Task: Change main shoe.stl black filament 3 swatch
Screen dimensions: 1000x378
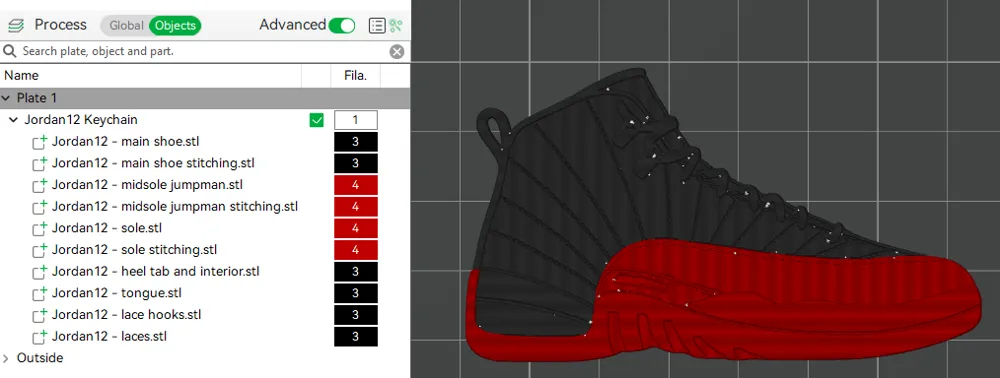Action: (x=355, y=142)
